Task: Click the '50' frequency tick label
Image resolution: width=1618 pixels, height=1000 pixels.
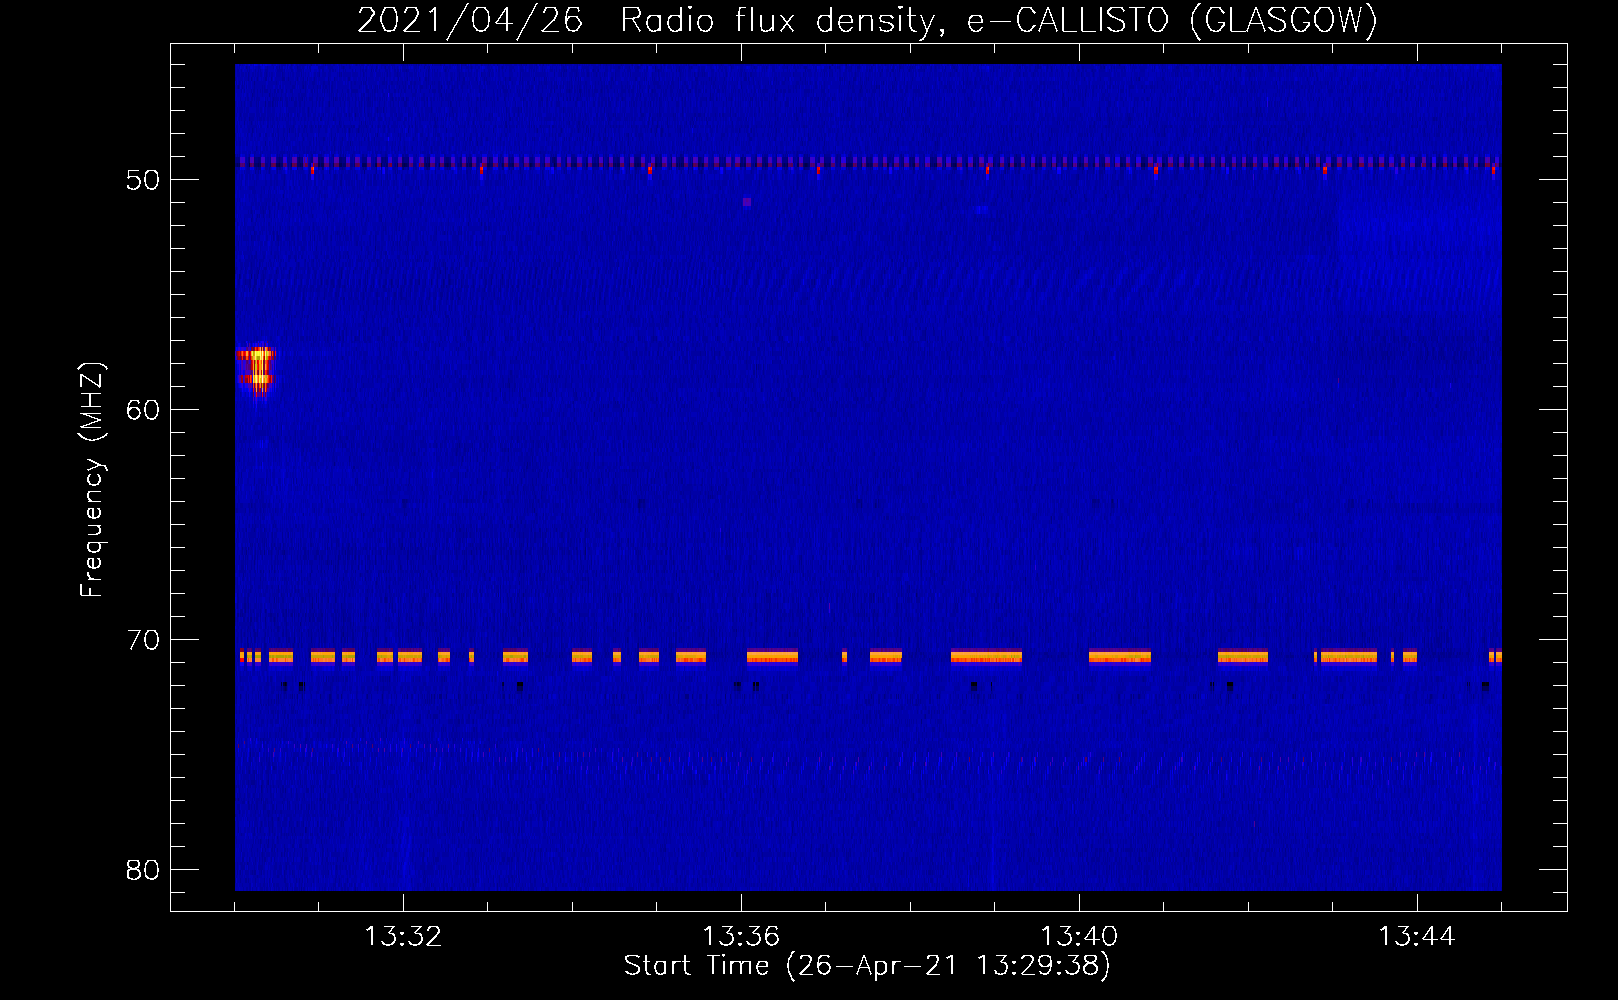Action: click(x=143, y=180)
